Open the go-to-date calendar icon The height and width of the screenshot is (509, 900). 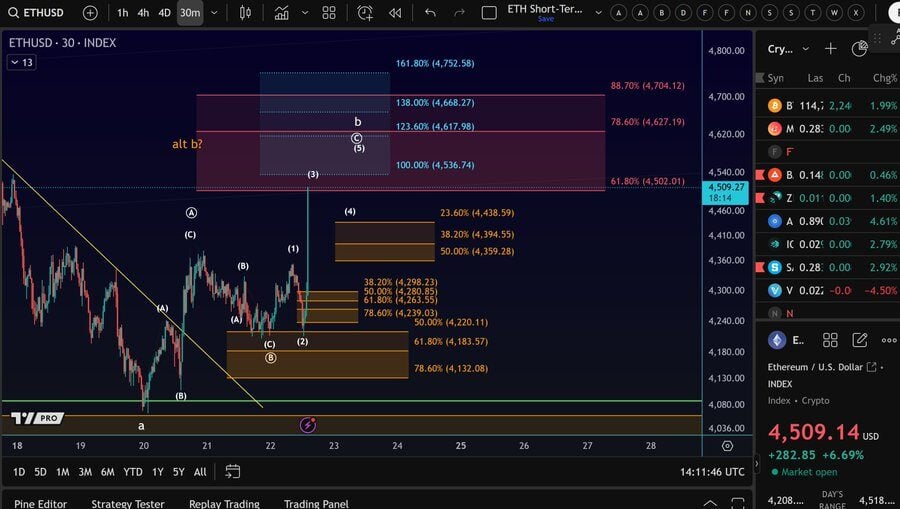point(232,472)
